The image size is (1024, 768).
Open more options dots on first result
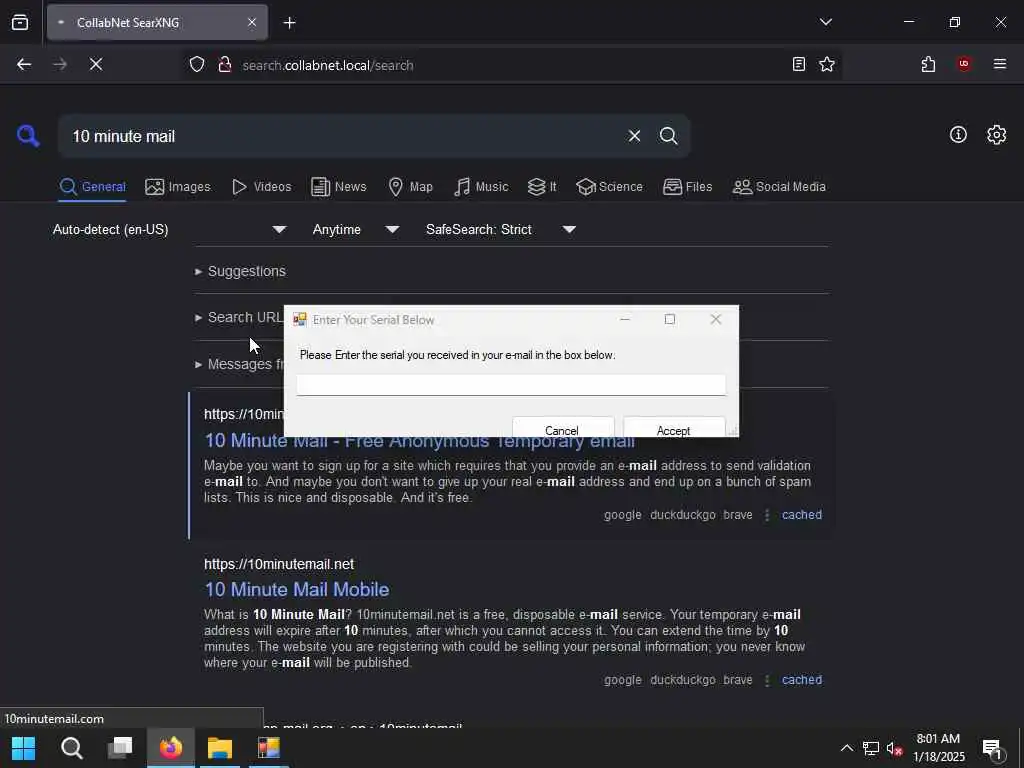point(767,515)
